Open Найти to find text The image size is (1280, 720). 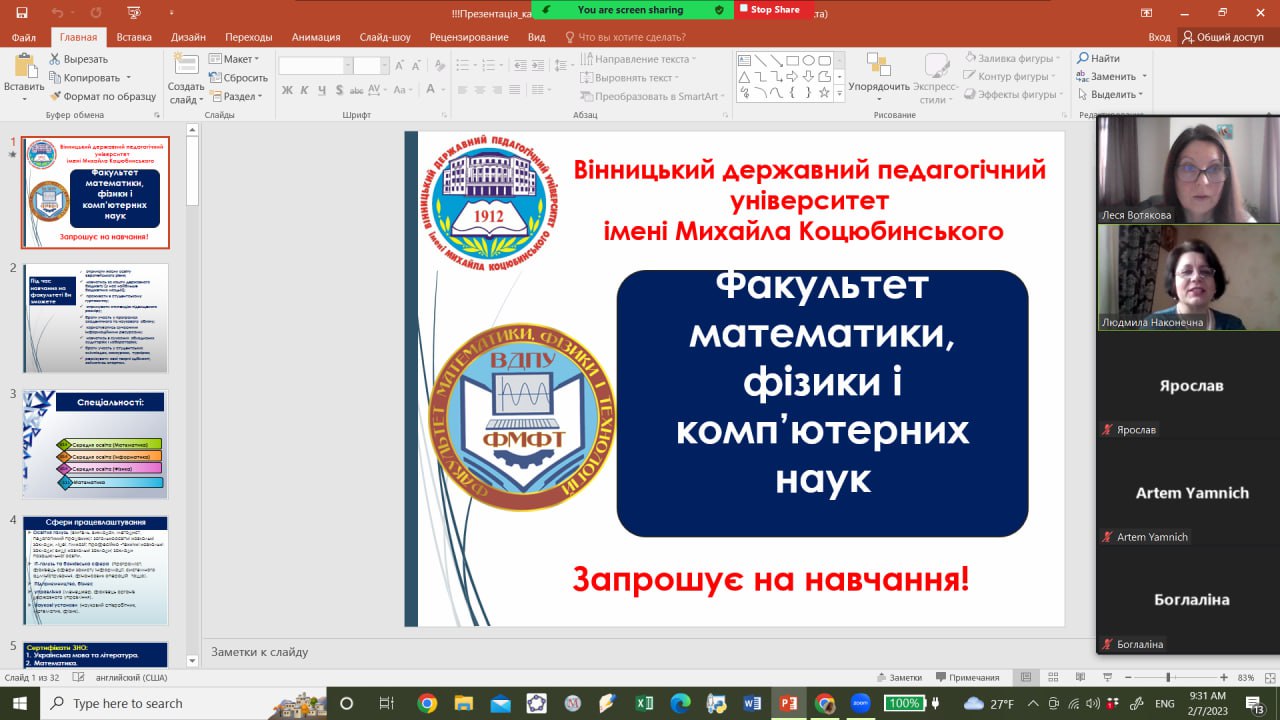coord(1098,59)
